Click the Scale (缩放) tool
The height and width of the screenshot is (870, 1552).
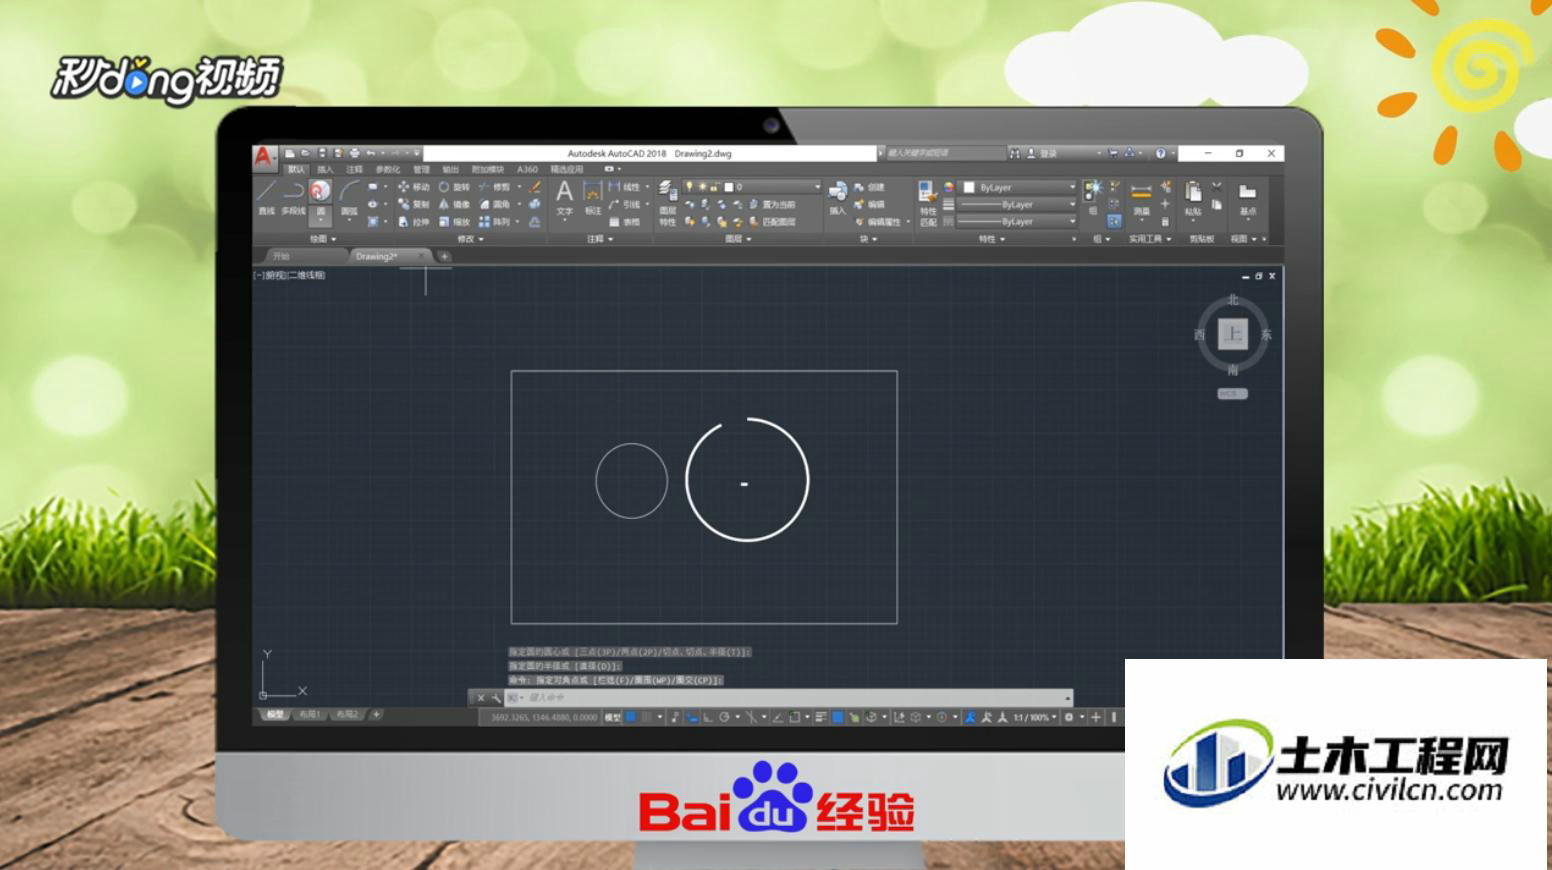click(454, 222)
